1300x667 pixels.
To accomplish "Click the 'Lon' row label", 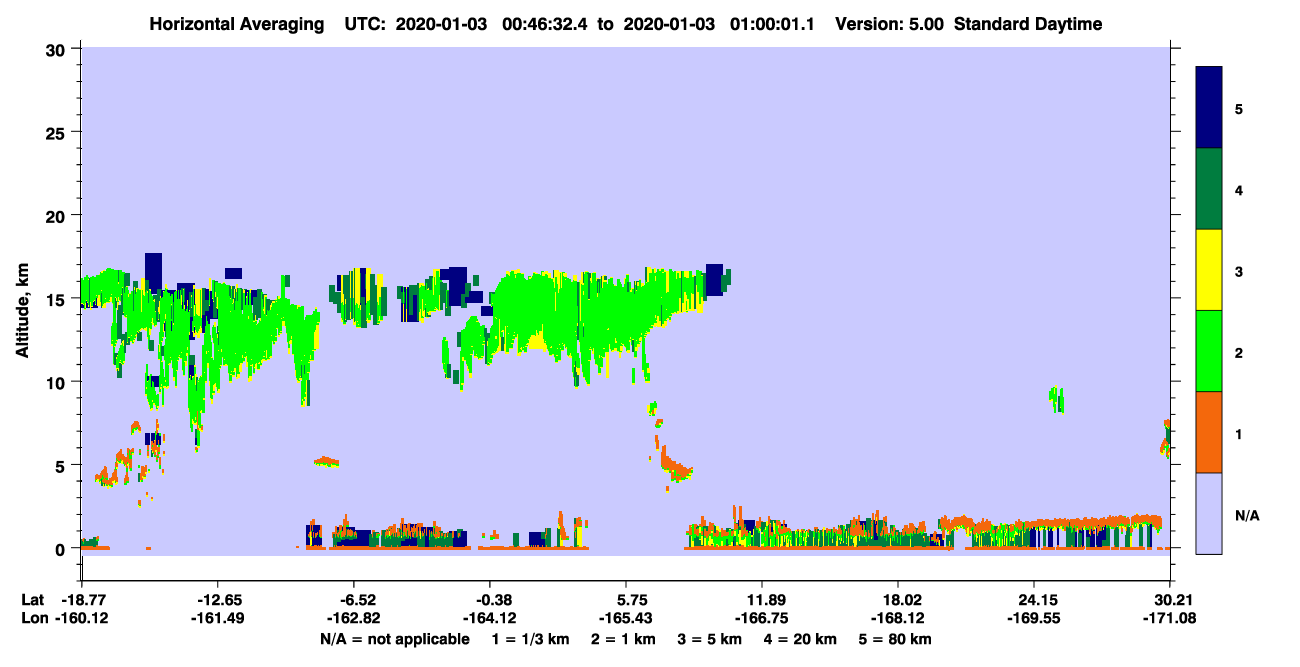I will [34, 618].
